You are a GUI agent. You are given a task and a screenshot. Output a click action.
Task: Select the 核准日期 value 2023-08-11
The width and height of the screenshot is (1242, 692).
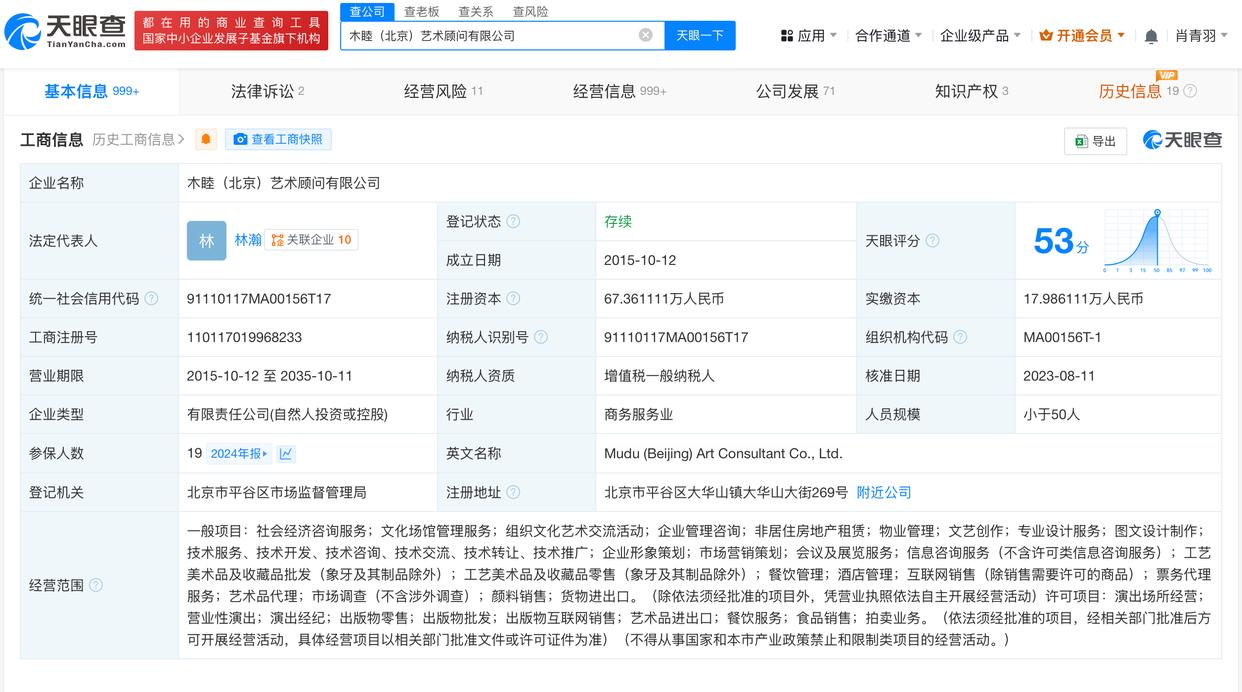1059,376
